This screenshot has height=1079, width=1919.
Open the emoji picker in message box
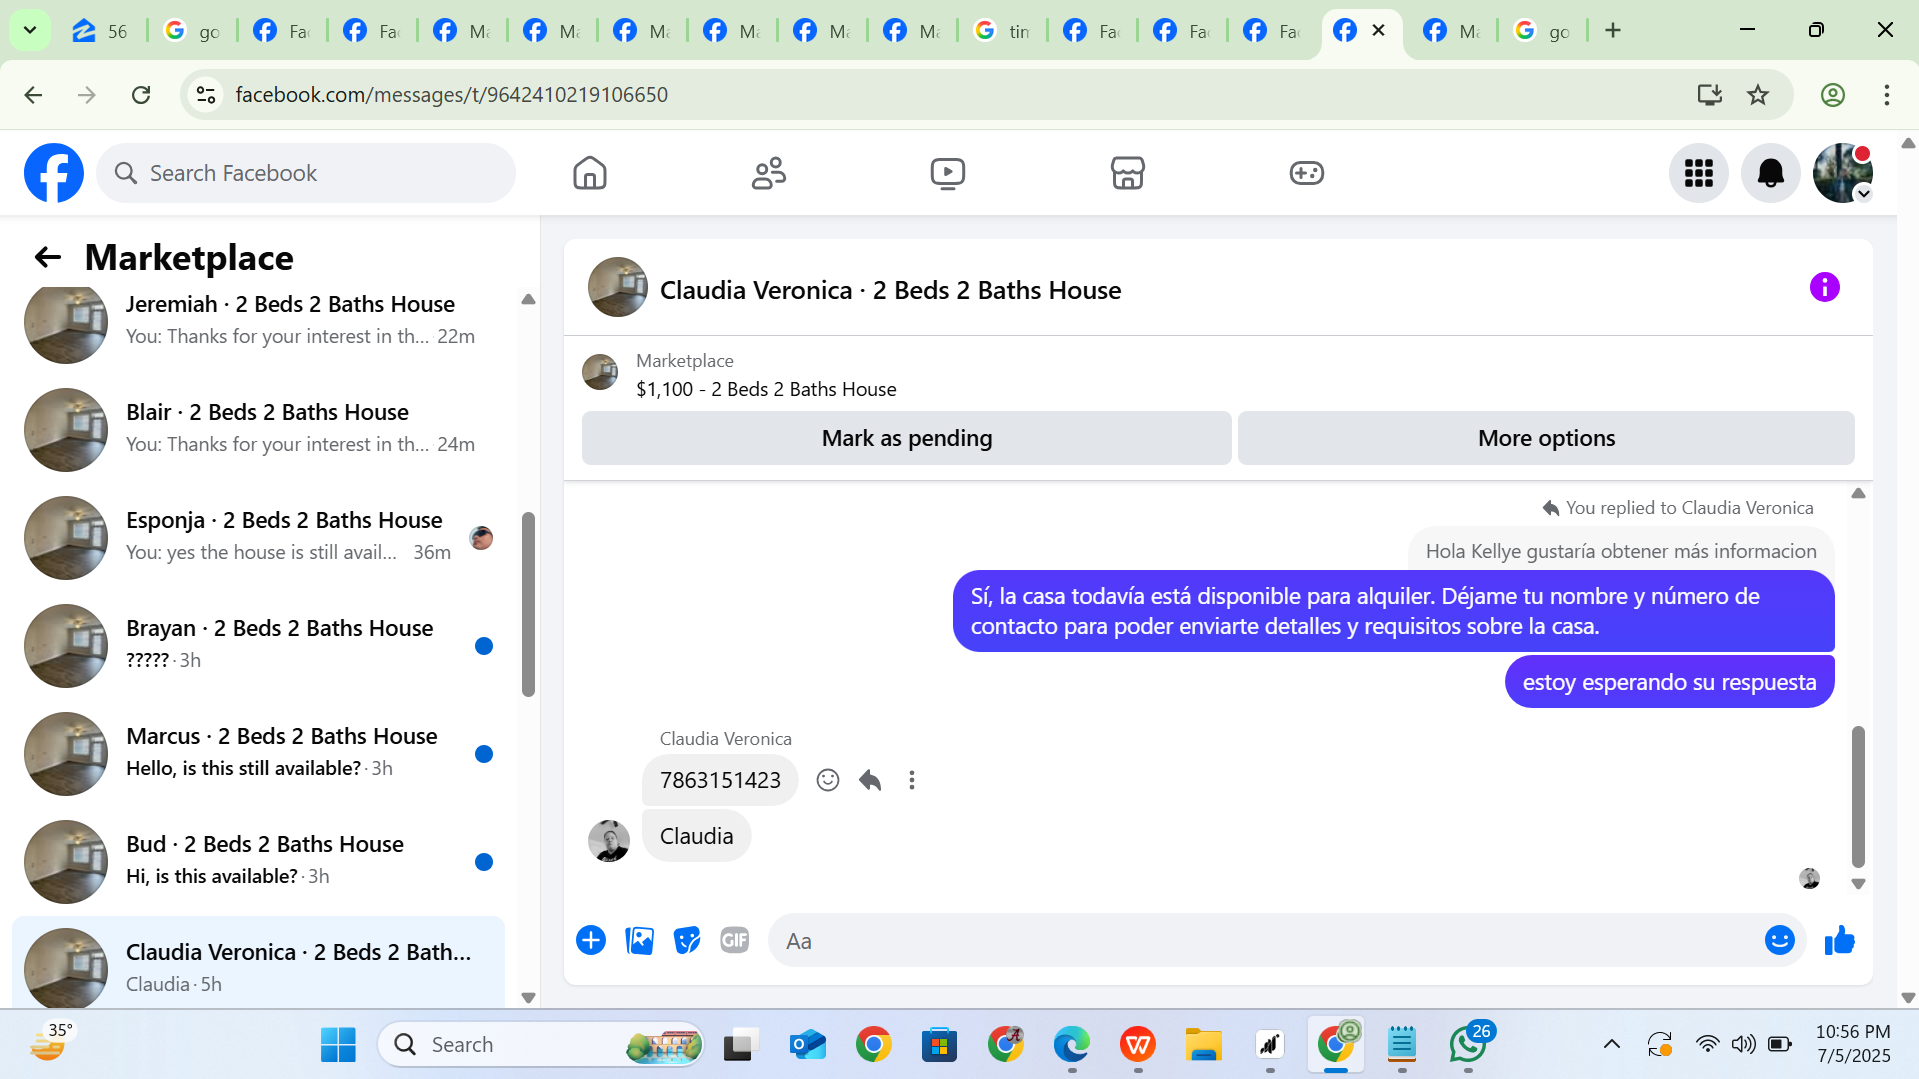(1779, 941)
